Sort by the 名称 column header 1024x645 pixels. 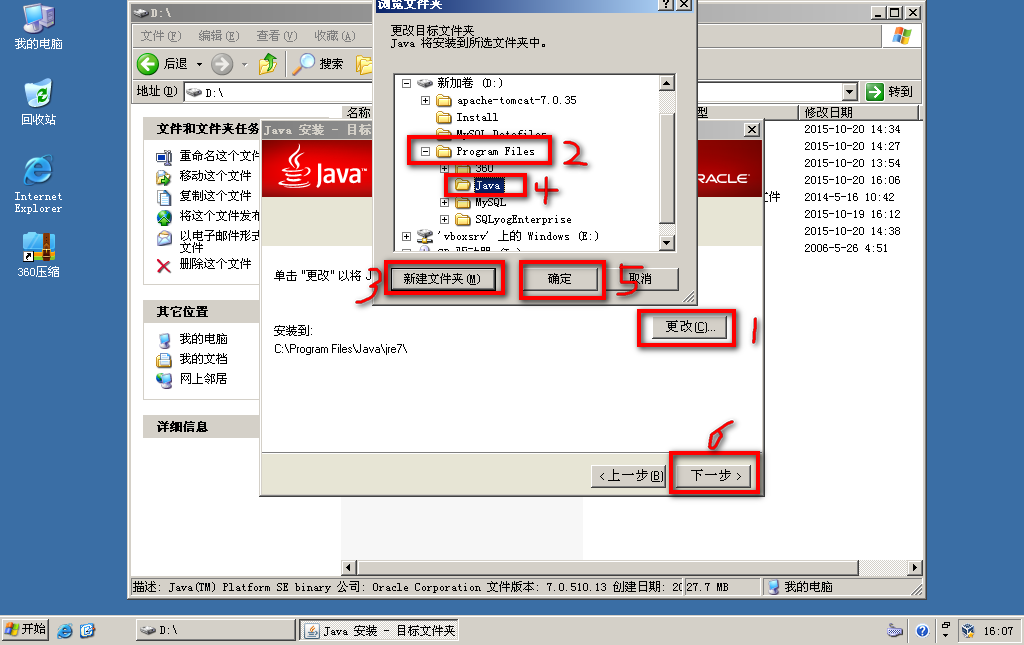click(x=358, y=112)
